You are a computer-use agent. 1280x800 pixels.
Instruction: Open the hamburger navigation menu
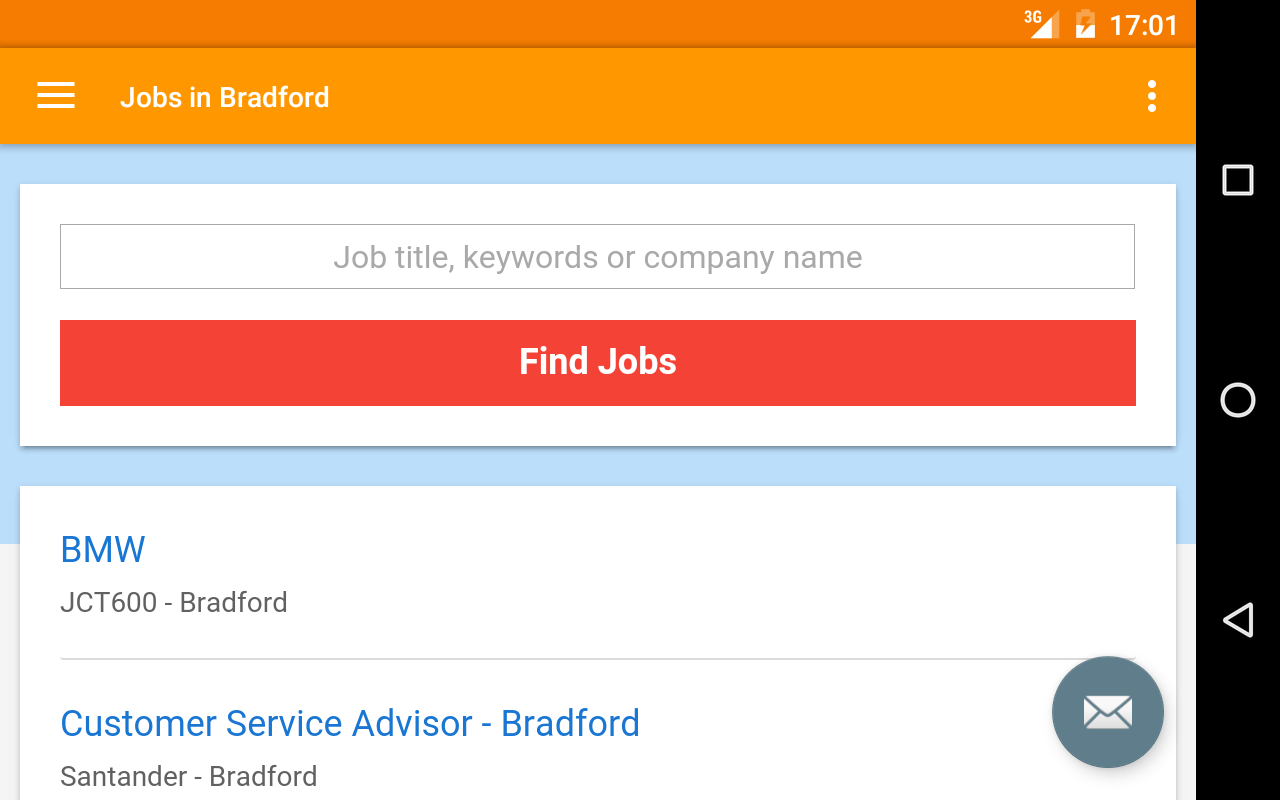tap(56, 96)
